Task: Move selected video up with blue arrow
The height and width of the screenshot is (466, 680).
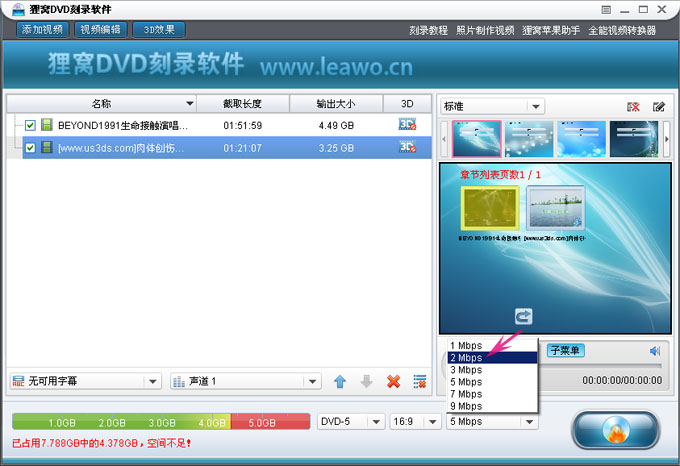Action: click(340, 381)
